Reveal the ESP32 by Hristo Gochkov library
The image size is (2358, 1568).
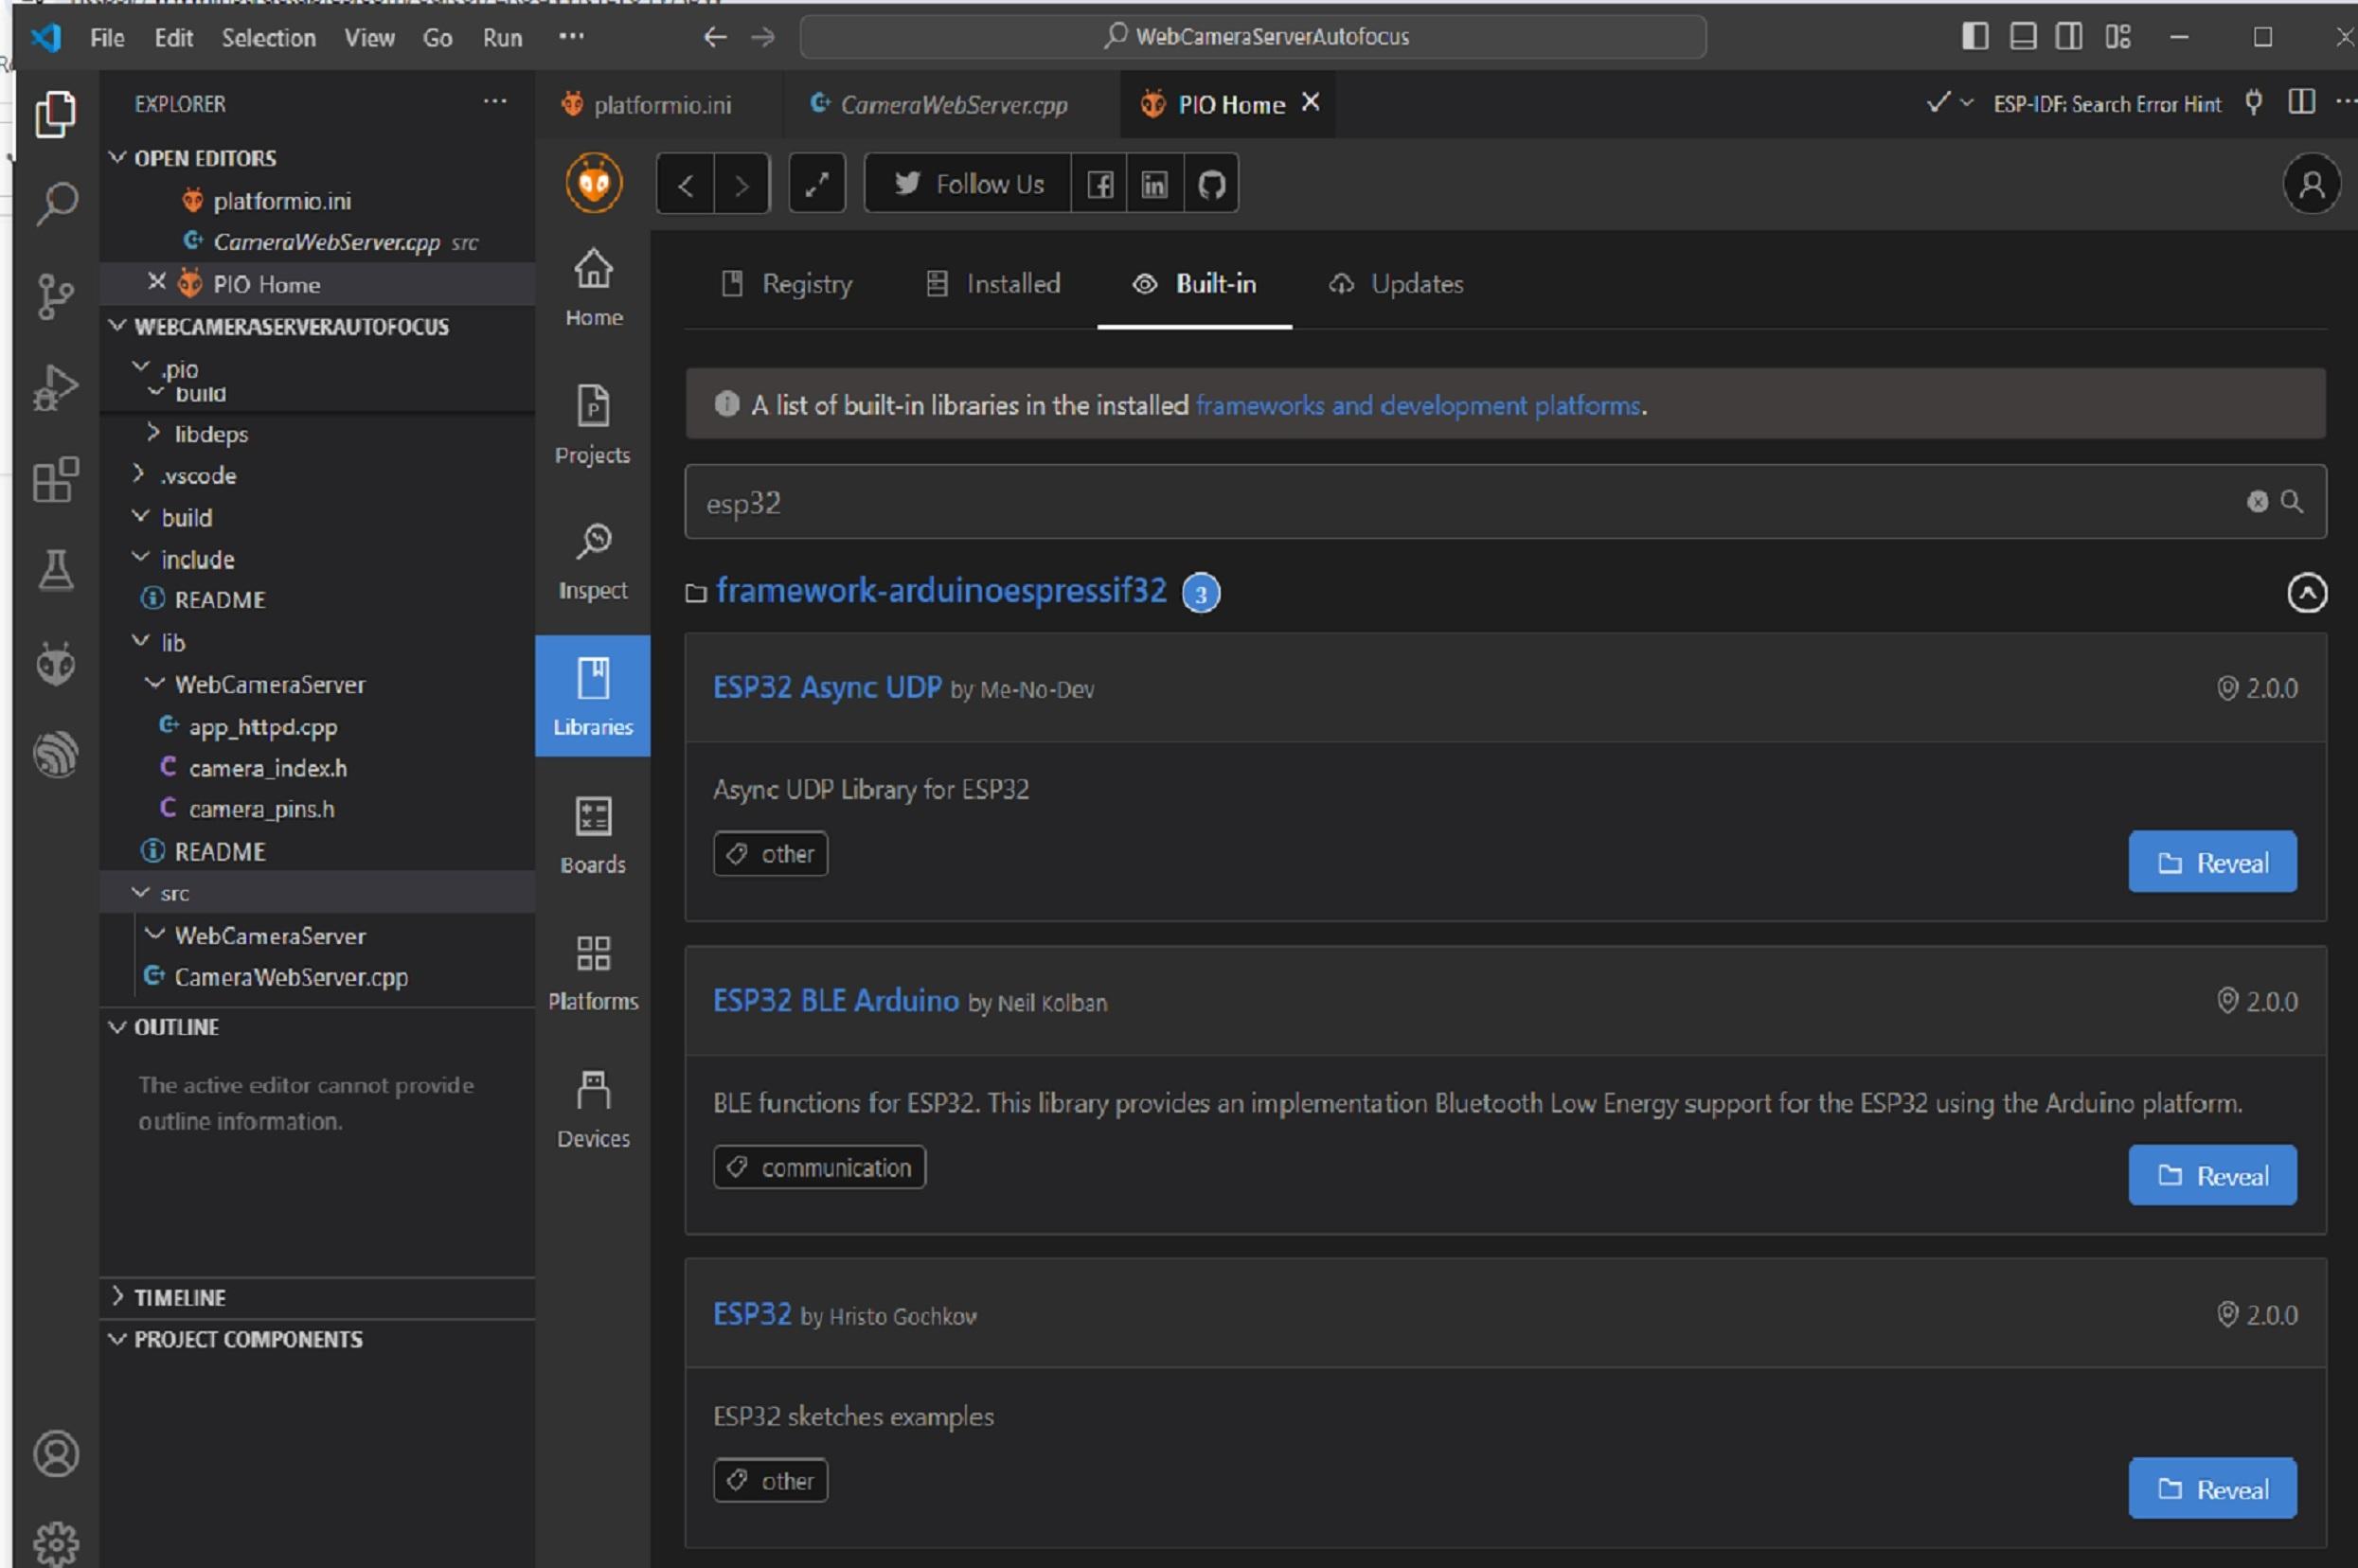click(2212, 1489)
